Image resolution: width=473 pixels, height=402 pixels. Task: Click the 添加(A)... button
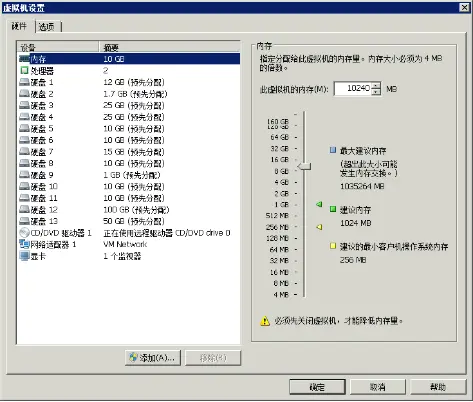point(153,358)
